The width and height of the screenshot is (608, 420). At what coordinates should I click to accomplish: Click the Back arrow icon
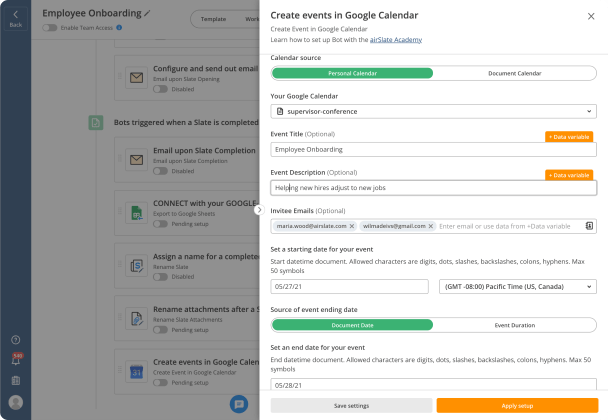(x=16, y=15)
